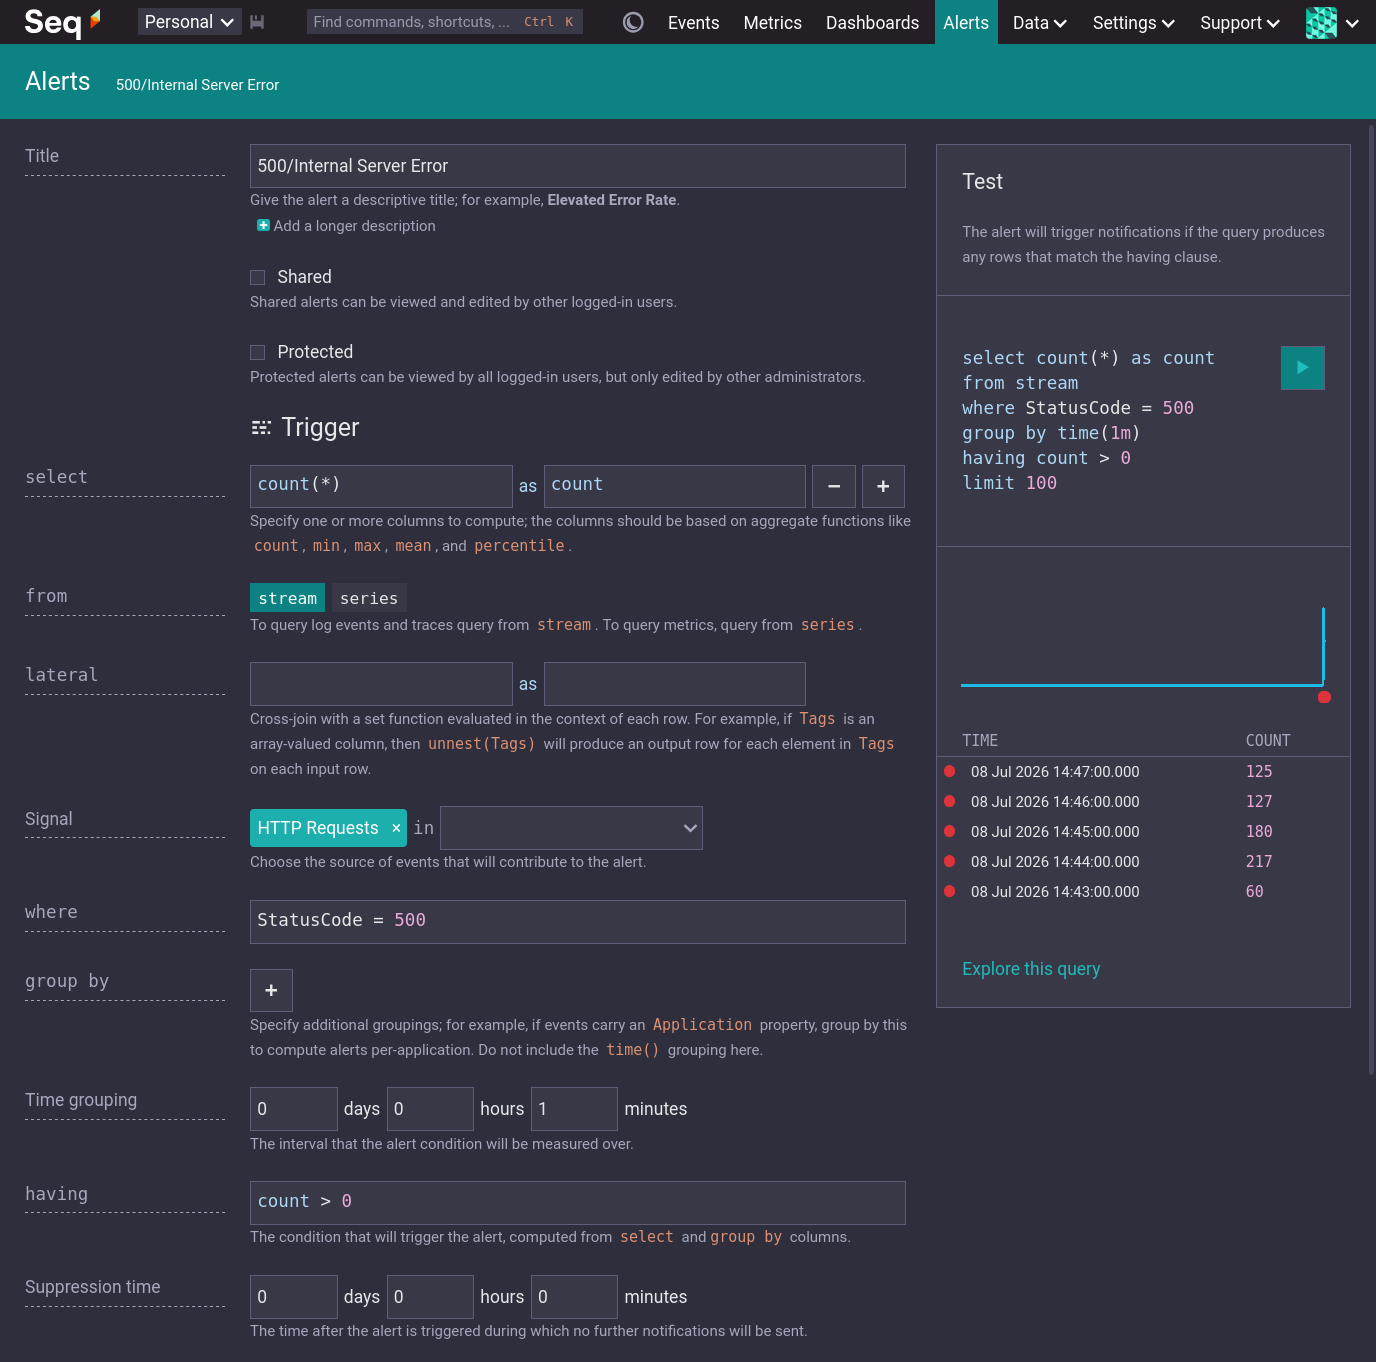Click Add a longer description

tap(346, 226)
